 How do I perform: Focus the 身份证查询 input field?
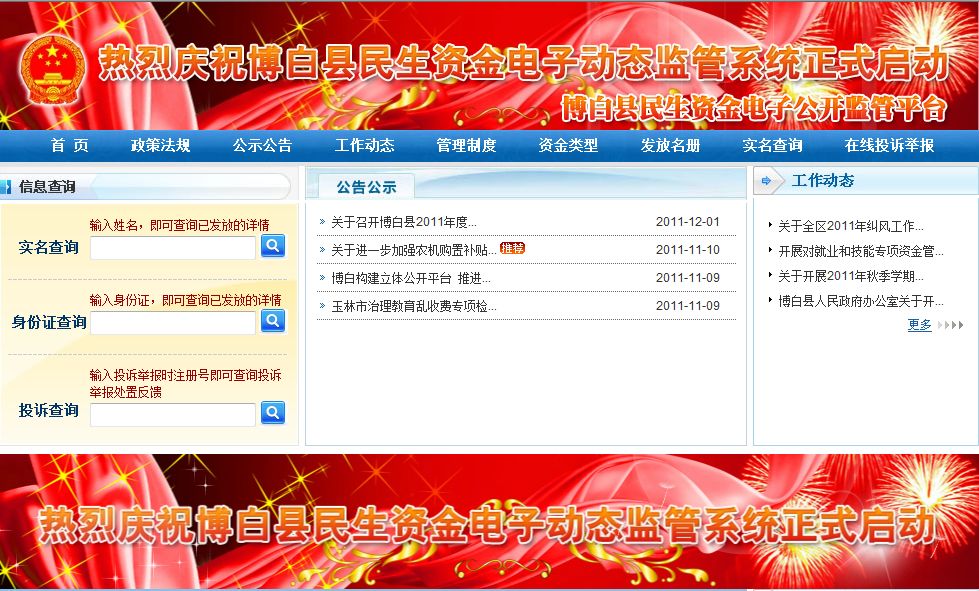pos(173,323)
